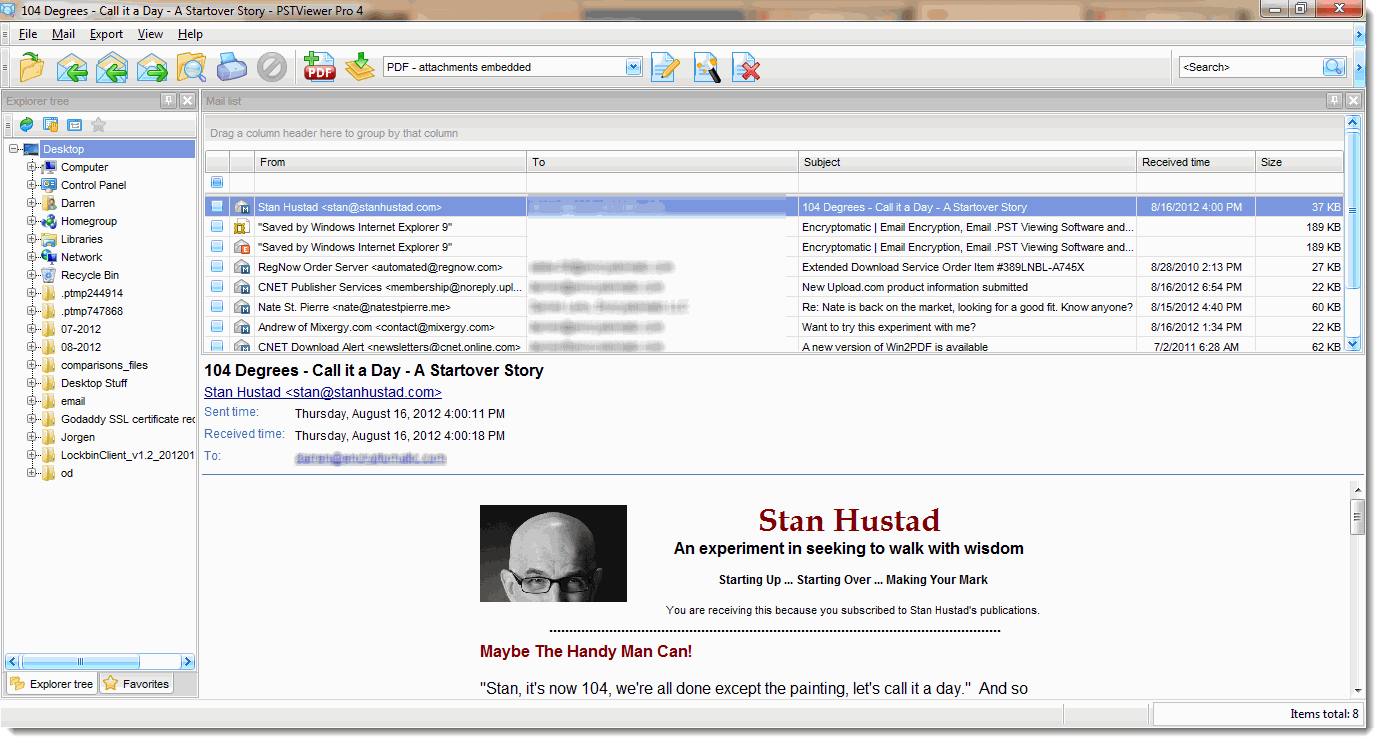Click the Export to PDF icon
This screenshot has height=743, width=1381.
[320, 67]
